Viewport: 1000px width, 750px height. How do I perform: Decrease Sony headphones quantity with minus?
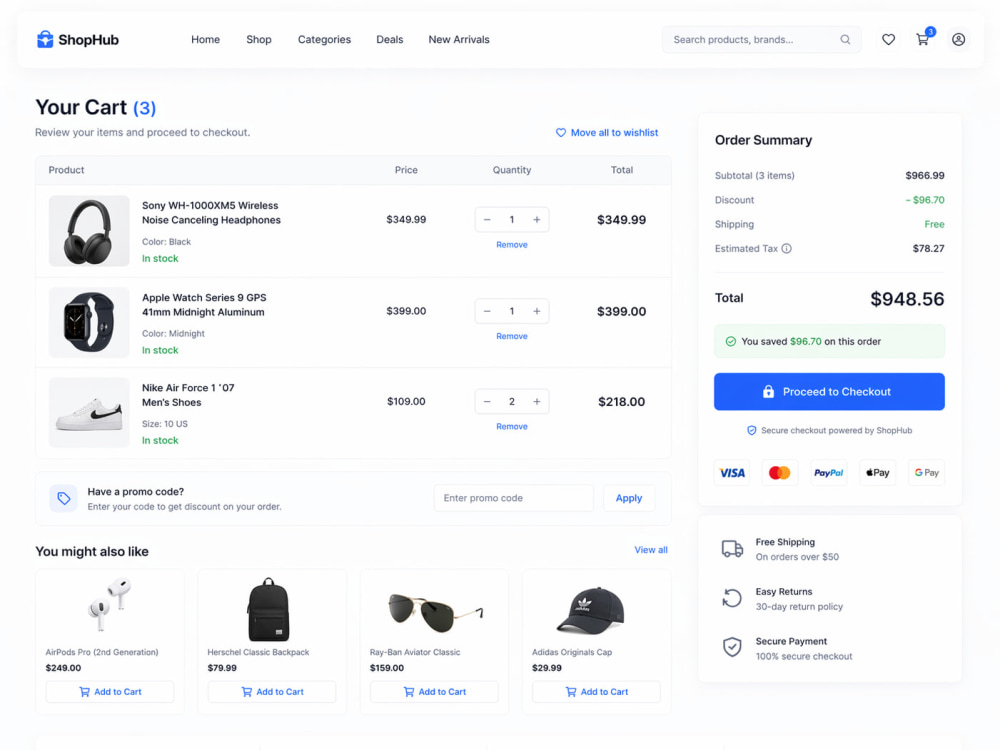[487, 219]
